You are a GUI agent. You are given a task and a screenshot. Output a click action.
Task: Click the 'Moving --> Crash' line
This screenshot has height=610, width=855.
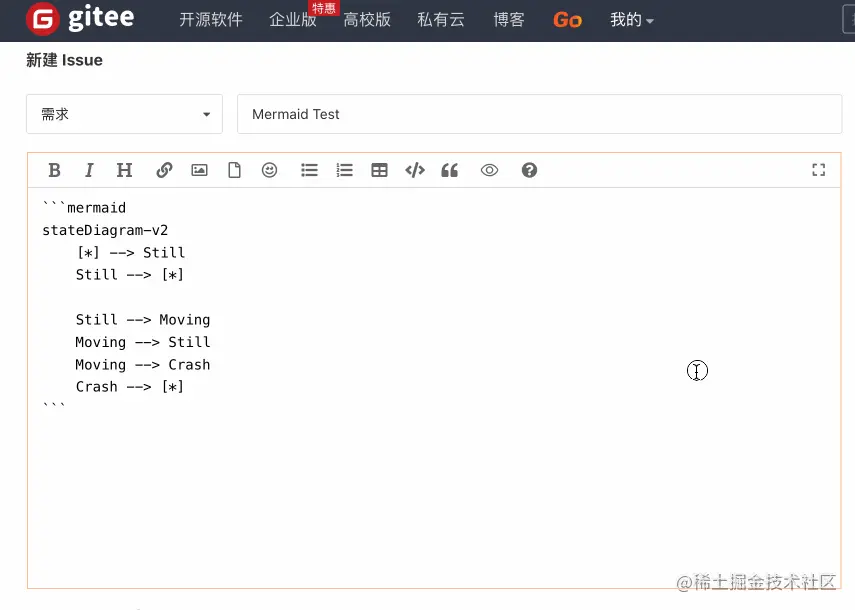click(143, 364)
